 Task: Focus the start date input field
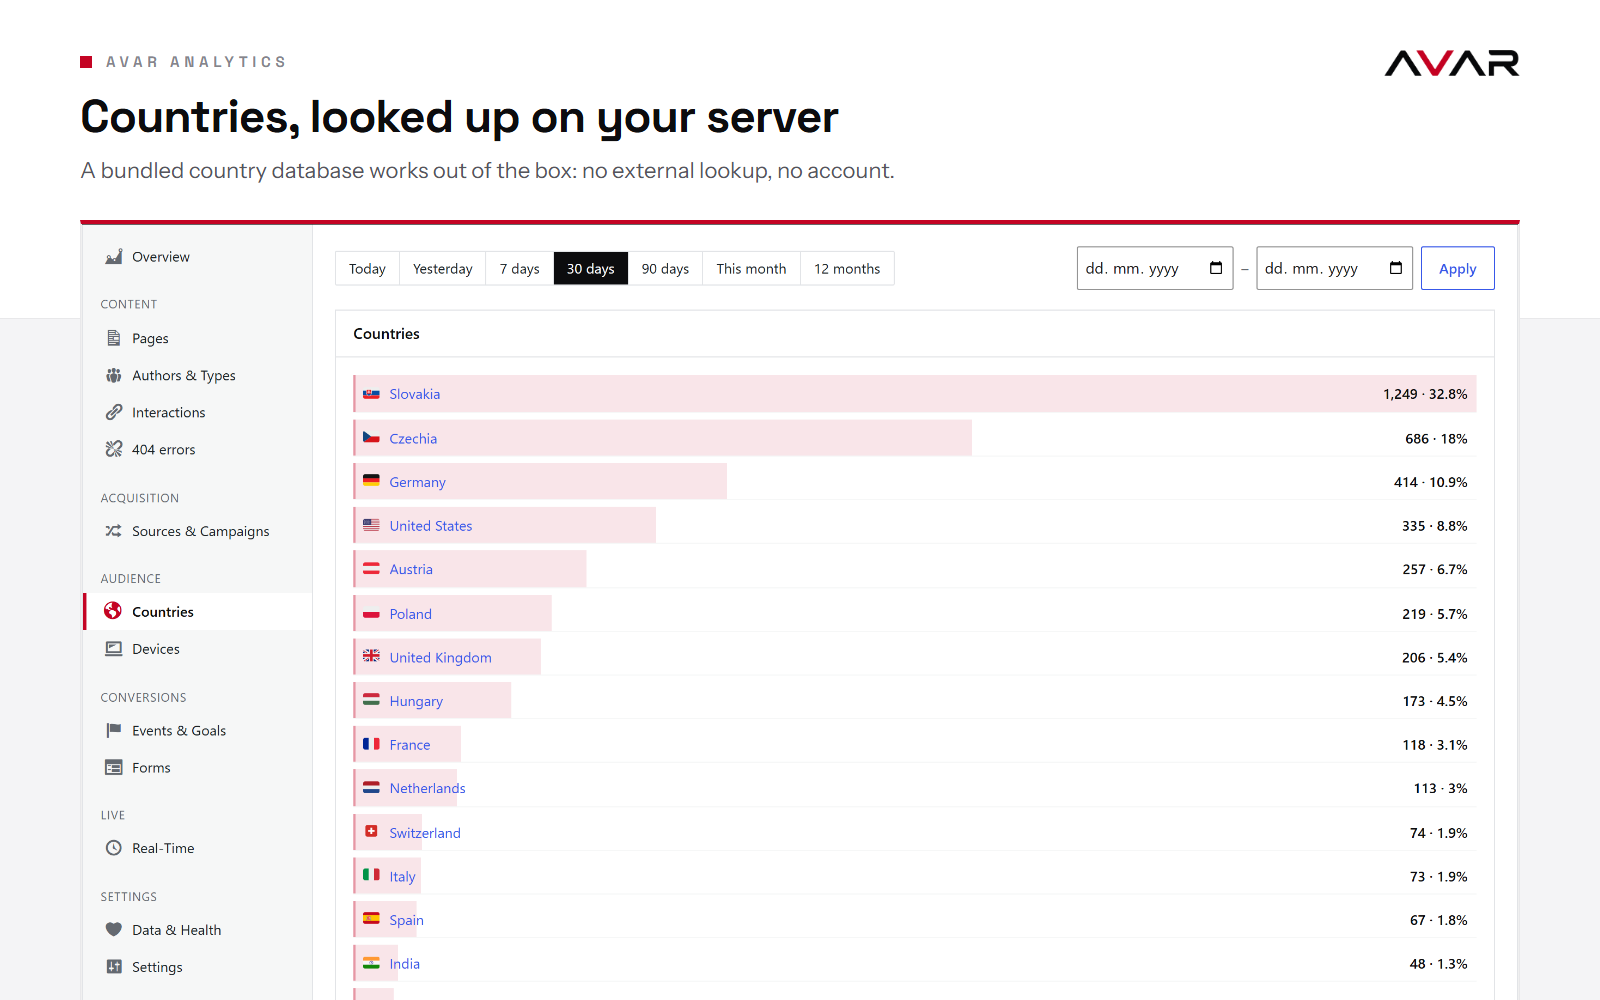(1155, 268)
